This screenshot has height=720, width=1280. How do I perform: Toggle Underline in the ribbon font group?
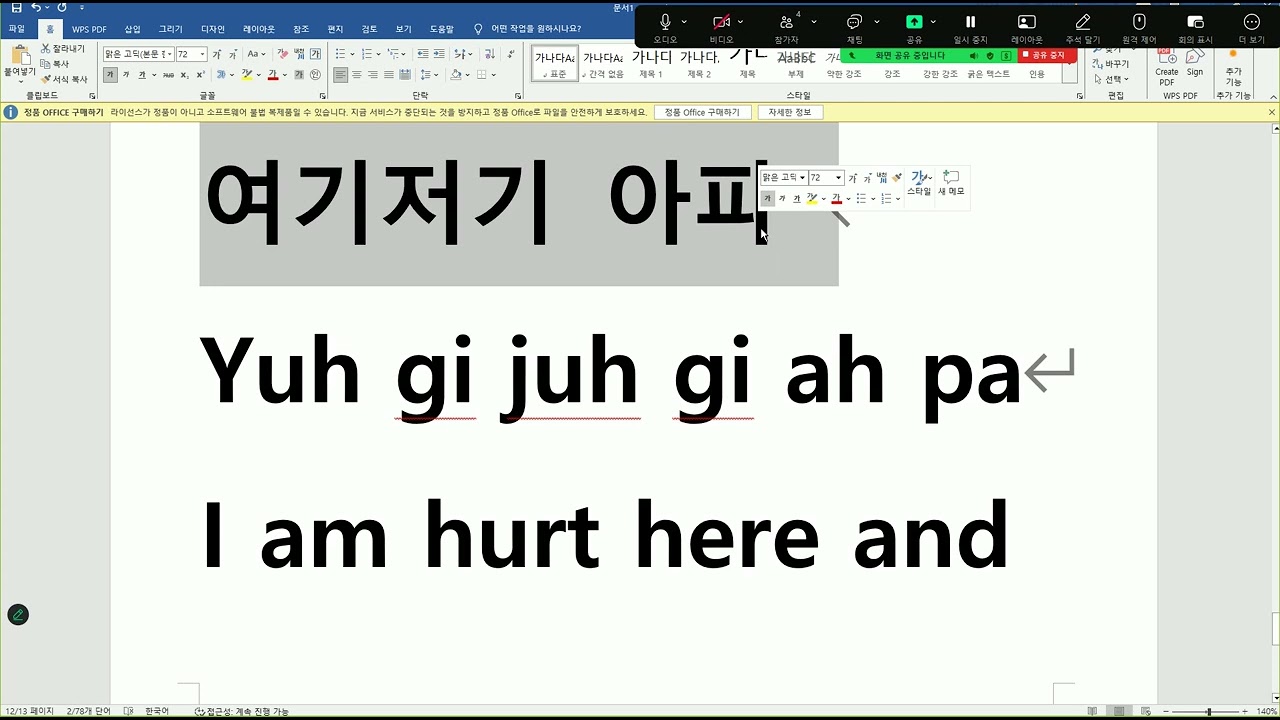142,75
